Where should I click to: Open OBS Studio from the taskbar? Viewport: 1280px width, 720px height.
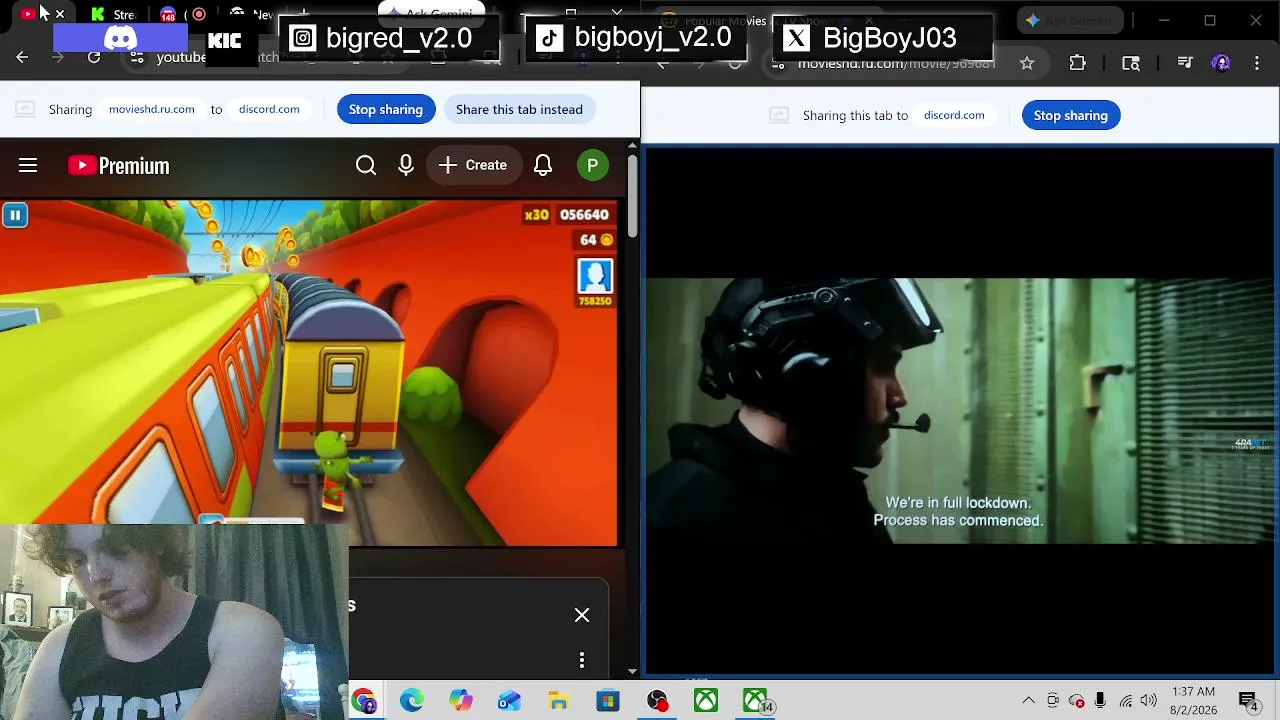click(657, 701)
